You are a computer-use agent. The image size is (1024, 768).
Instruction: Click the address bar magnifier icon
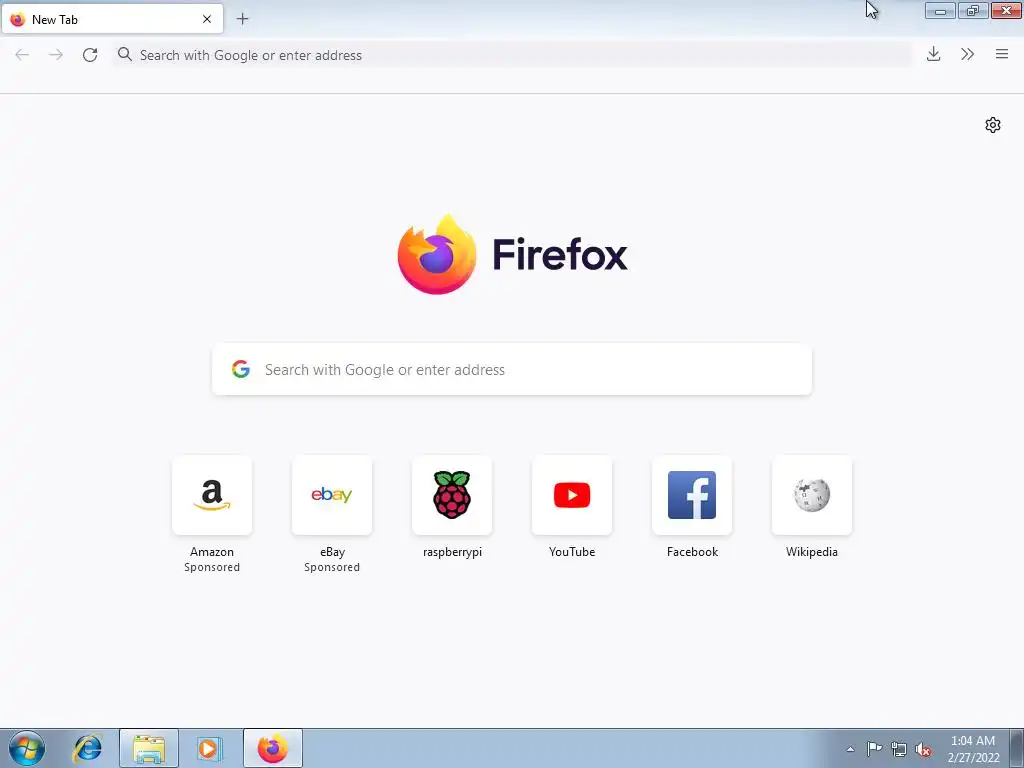pos(125,54)
